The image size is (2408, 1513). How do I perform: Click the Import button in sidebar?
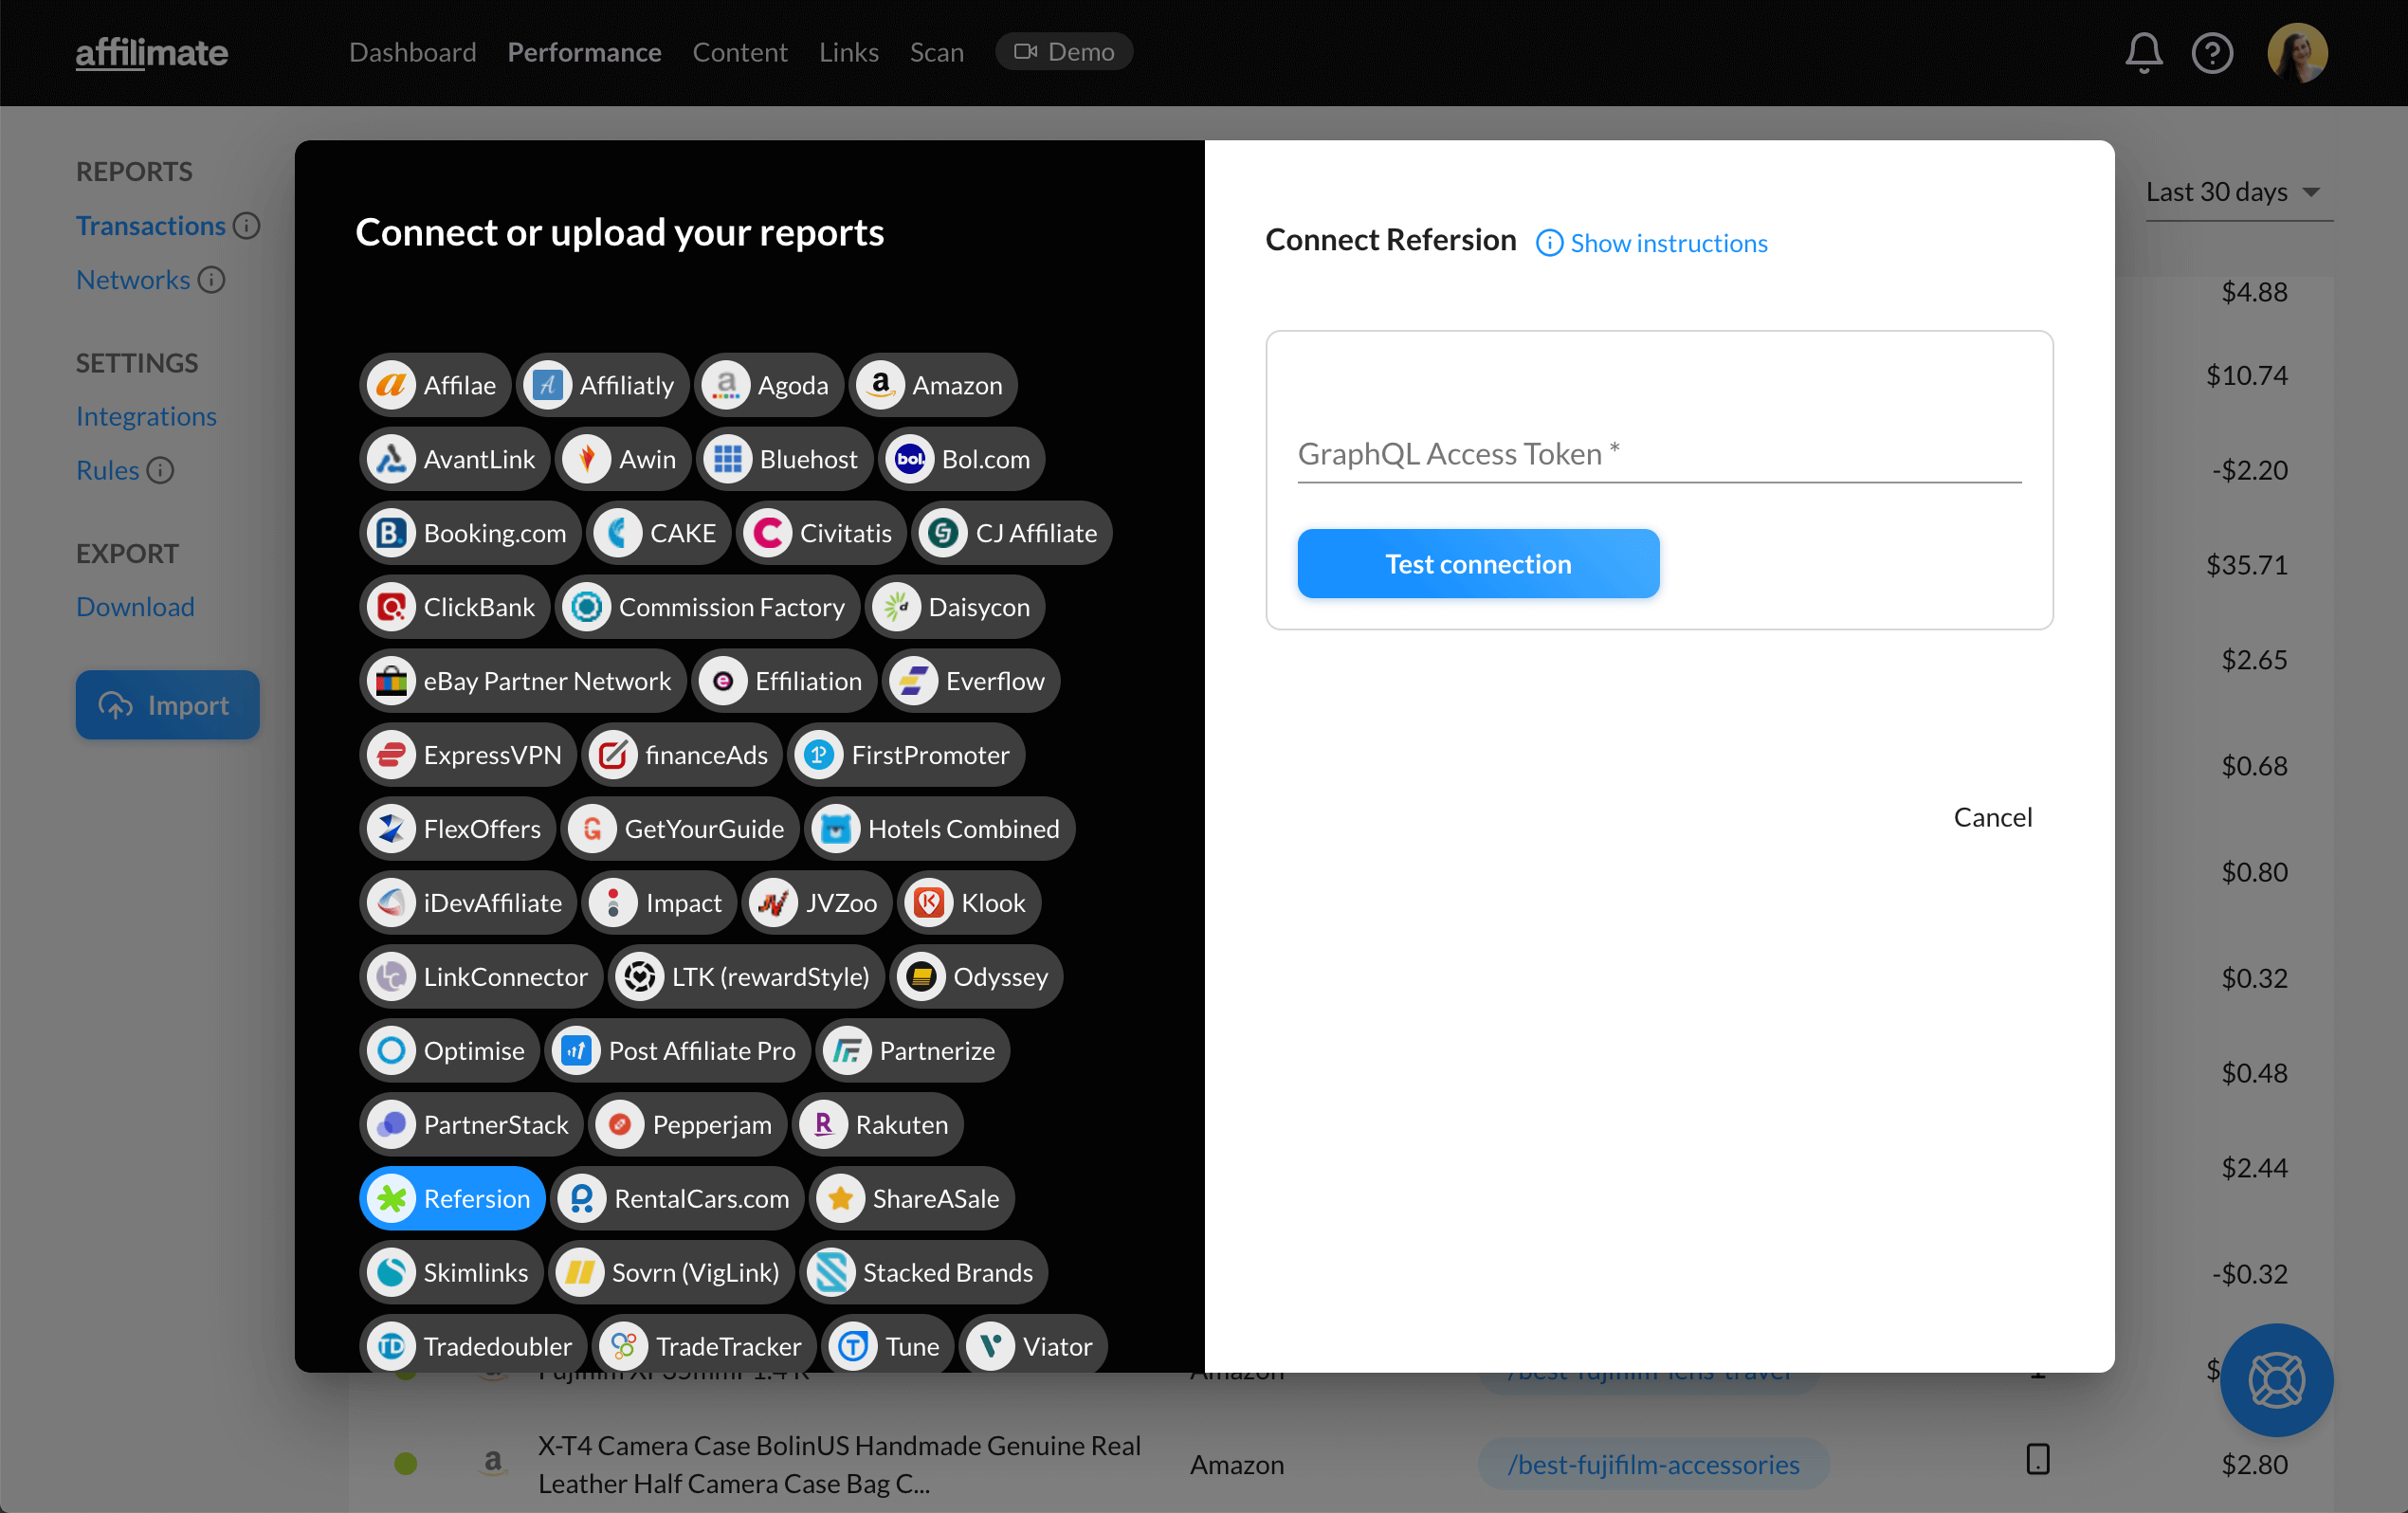[164, 704]
